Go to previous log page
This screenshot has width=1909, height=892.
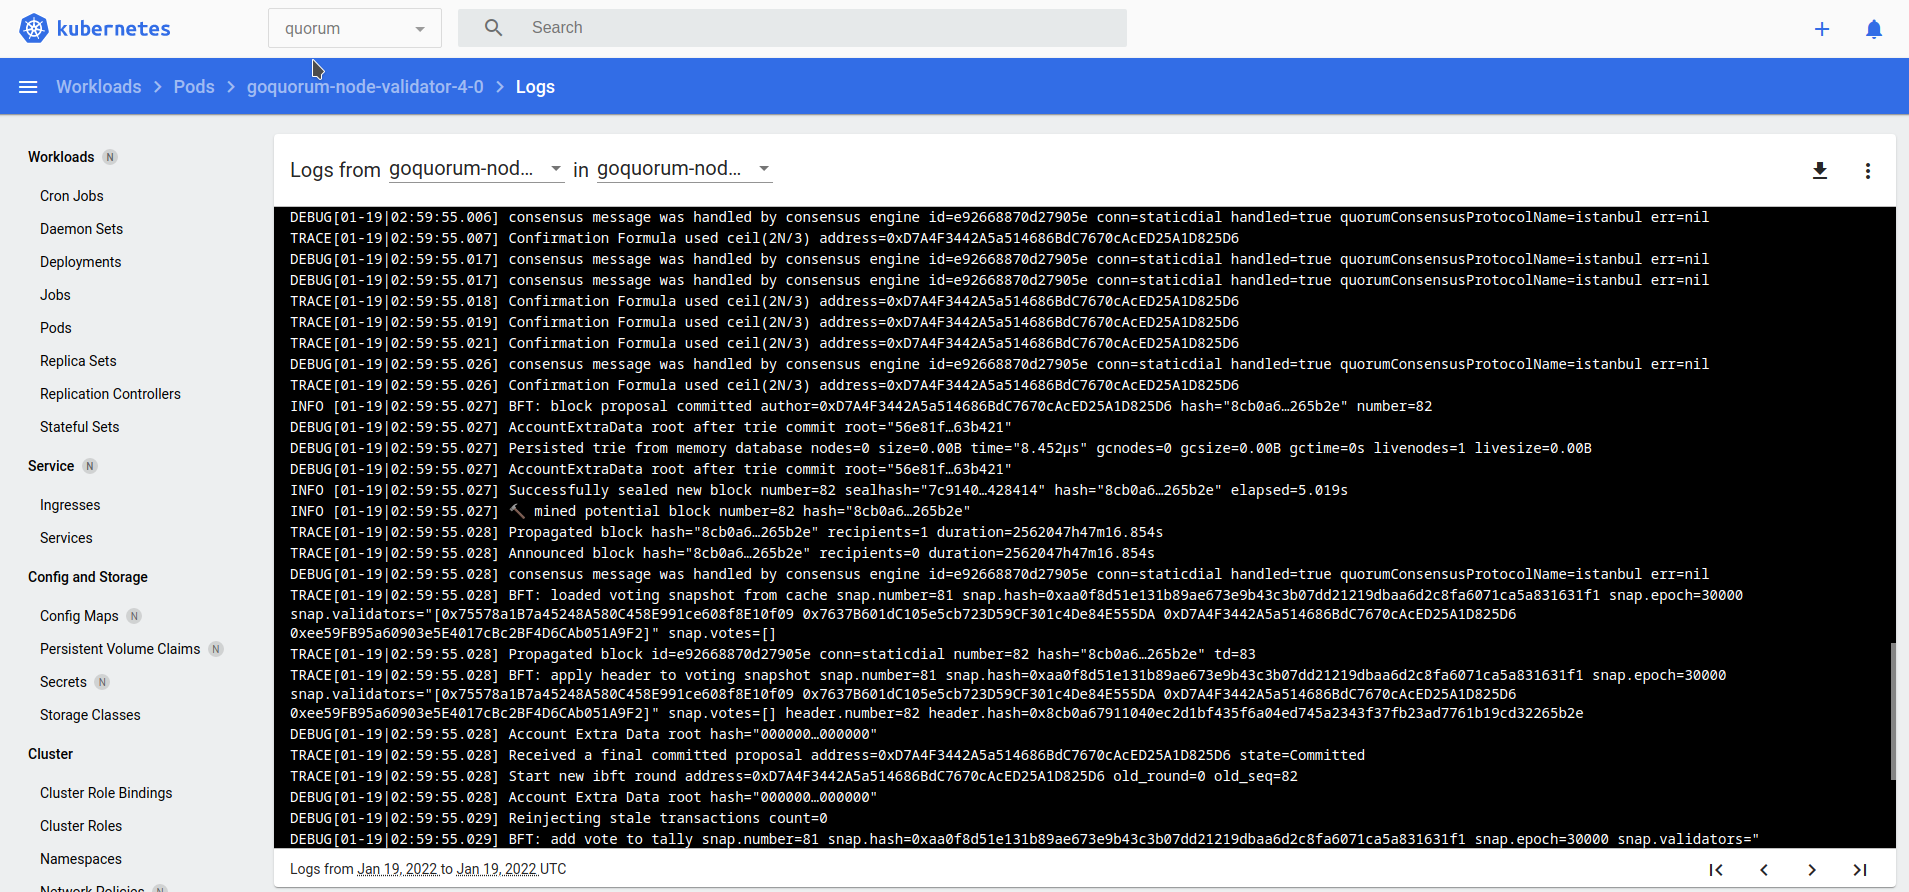[x=1764, y=870]
